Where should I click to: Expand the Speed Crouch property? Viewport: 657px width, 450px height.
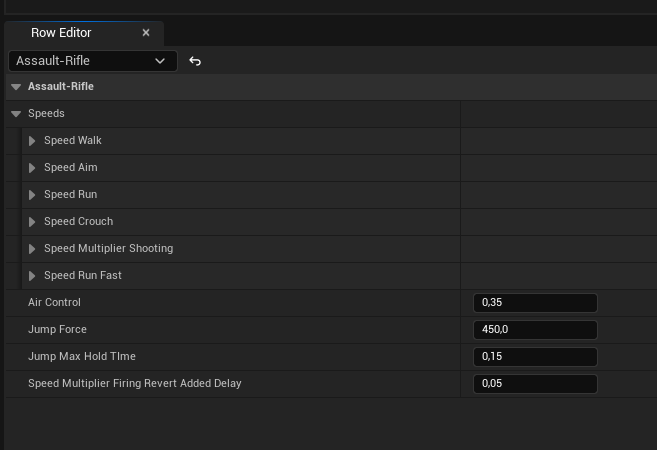[32, 222]
